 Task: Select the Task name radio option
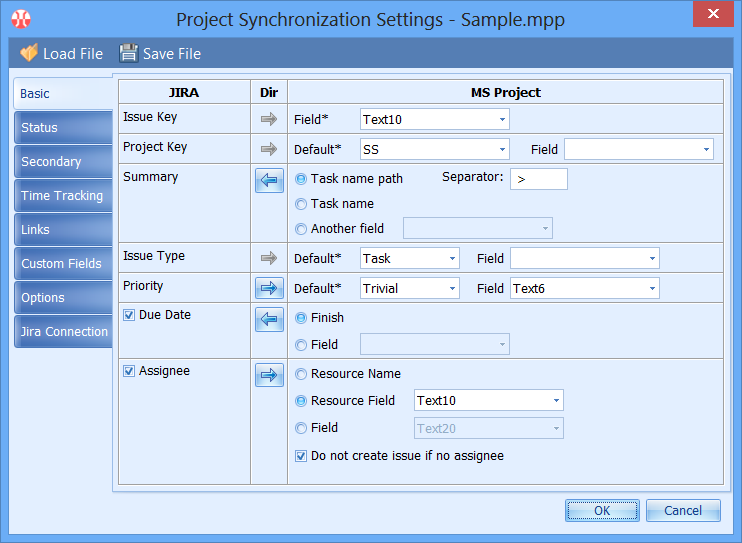[302, 204]
